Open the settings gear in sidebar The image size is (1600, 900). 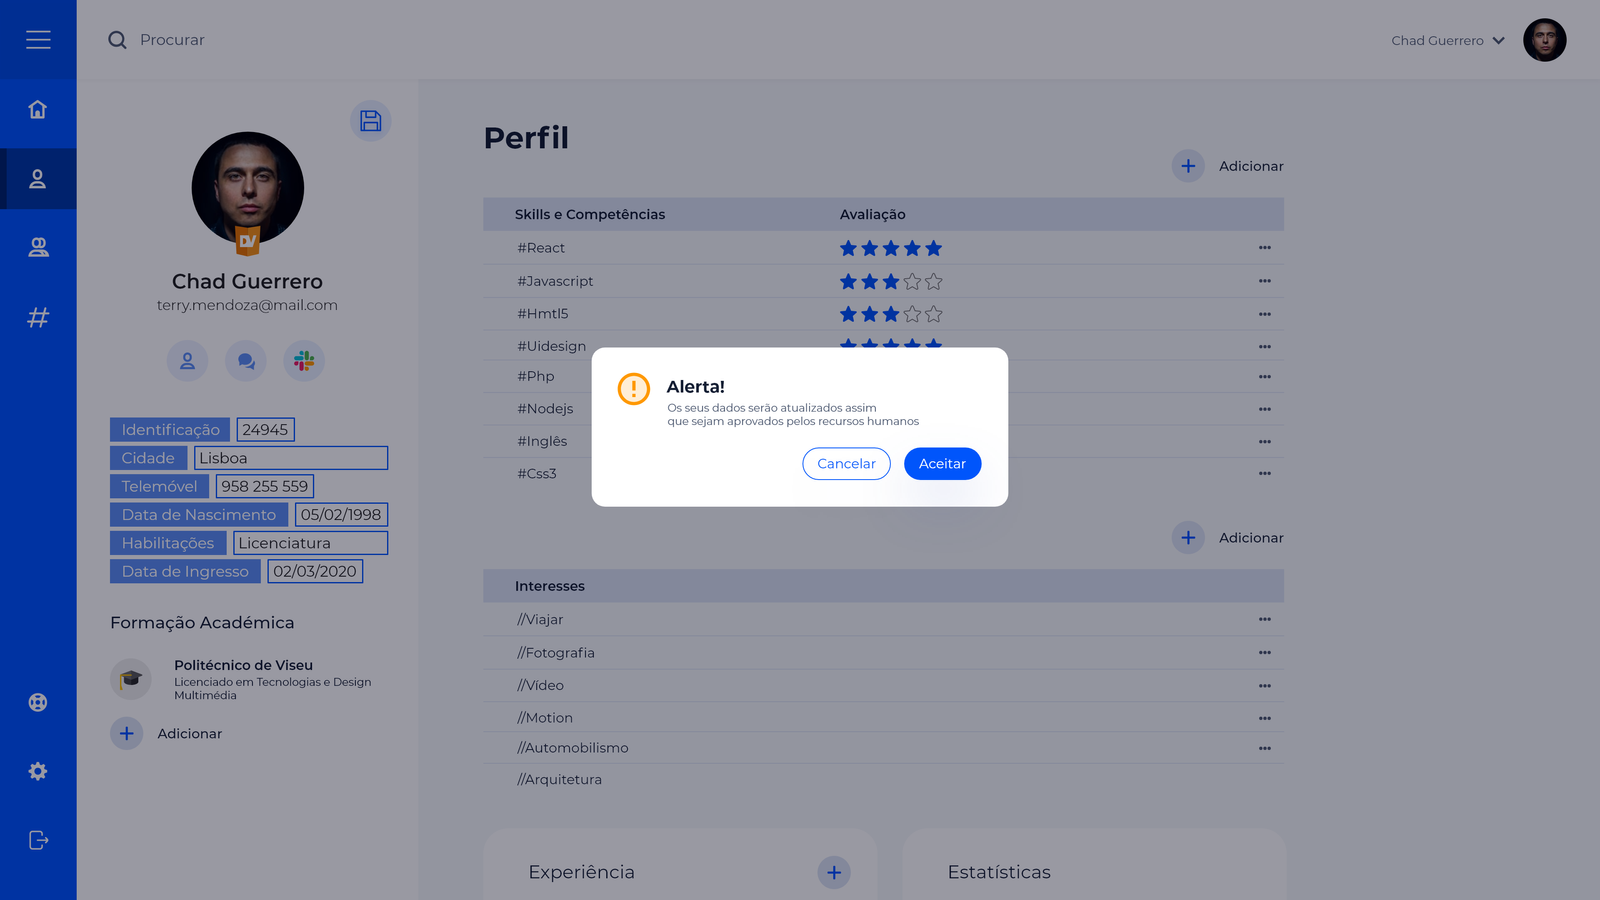(x=38, y=771)
